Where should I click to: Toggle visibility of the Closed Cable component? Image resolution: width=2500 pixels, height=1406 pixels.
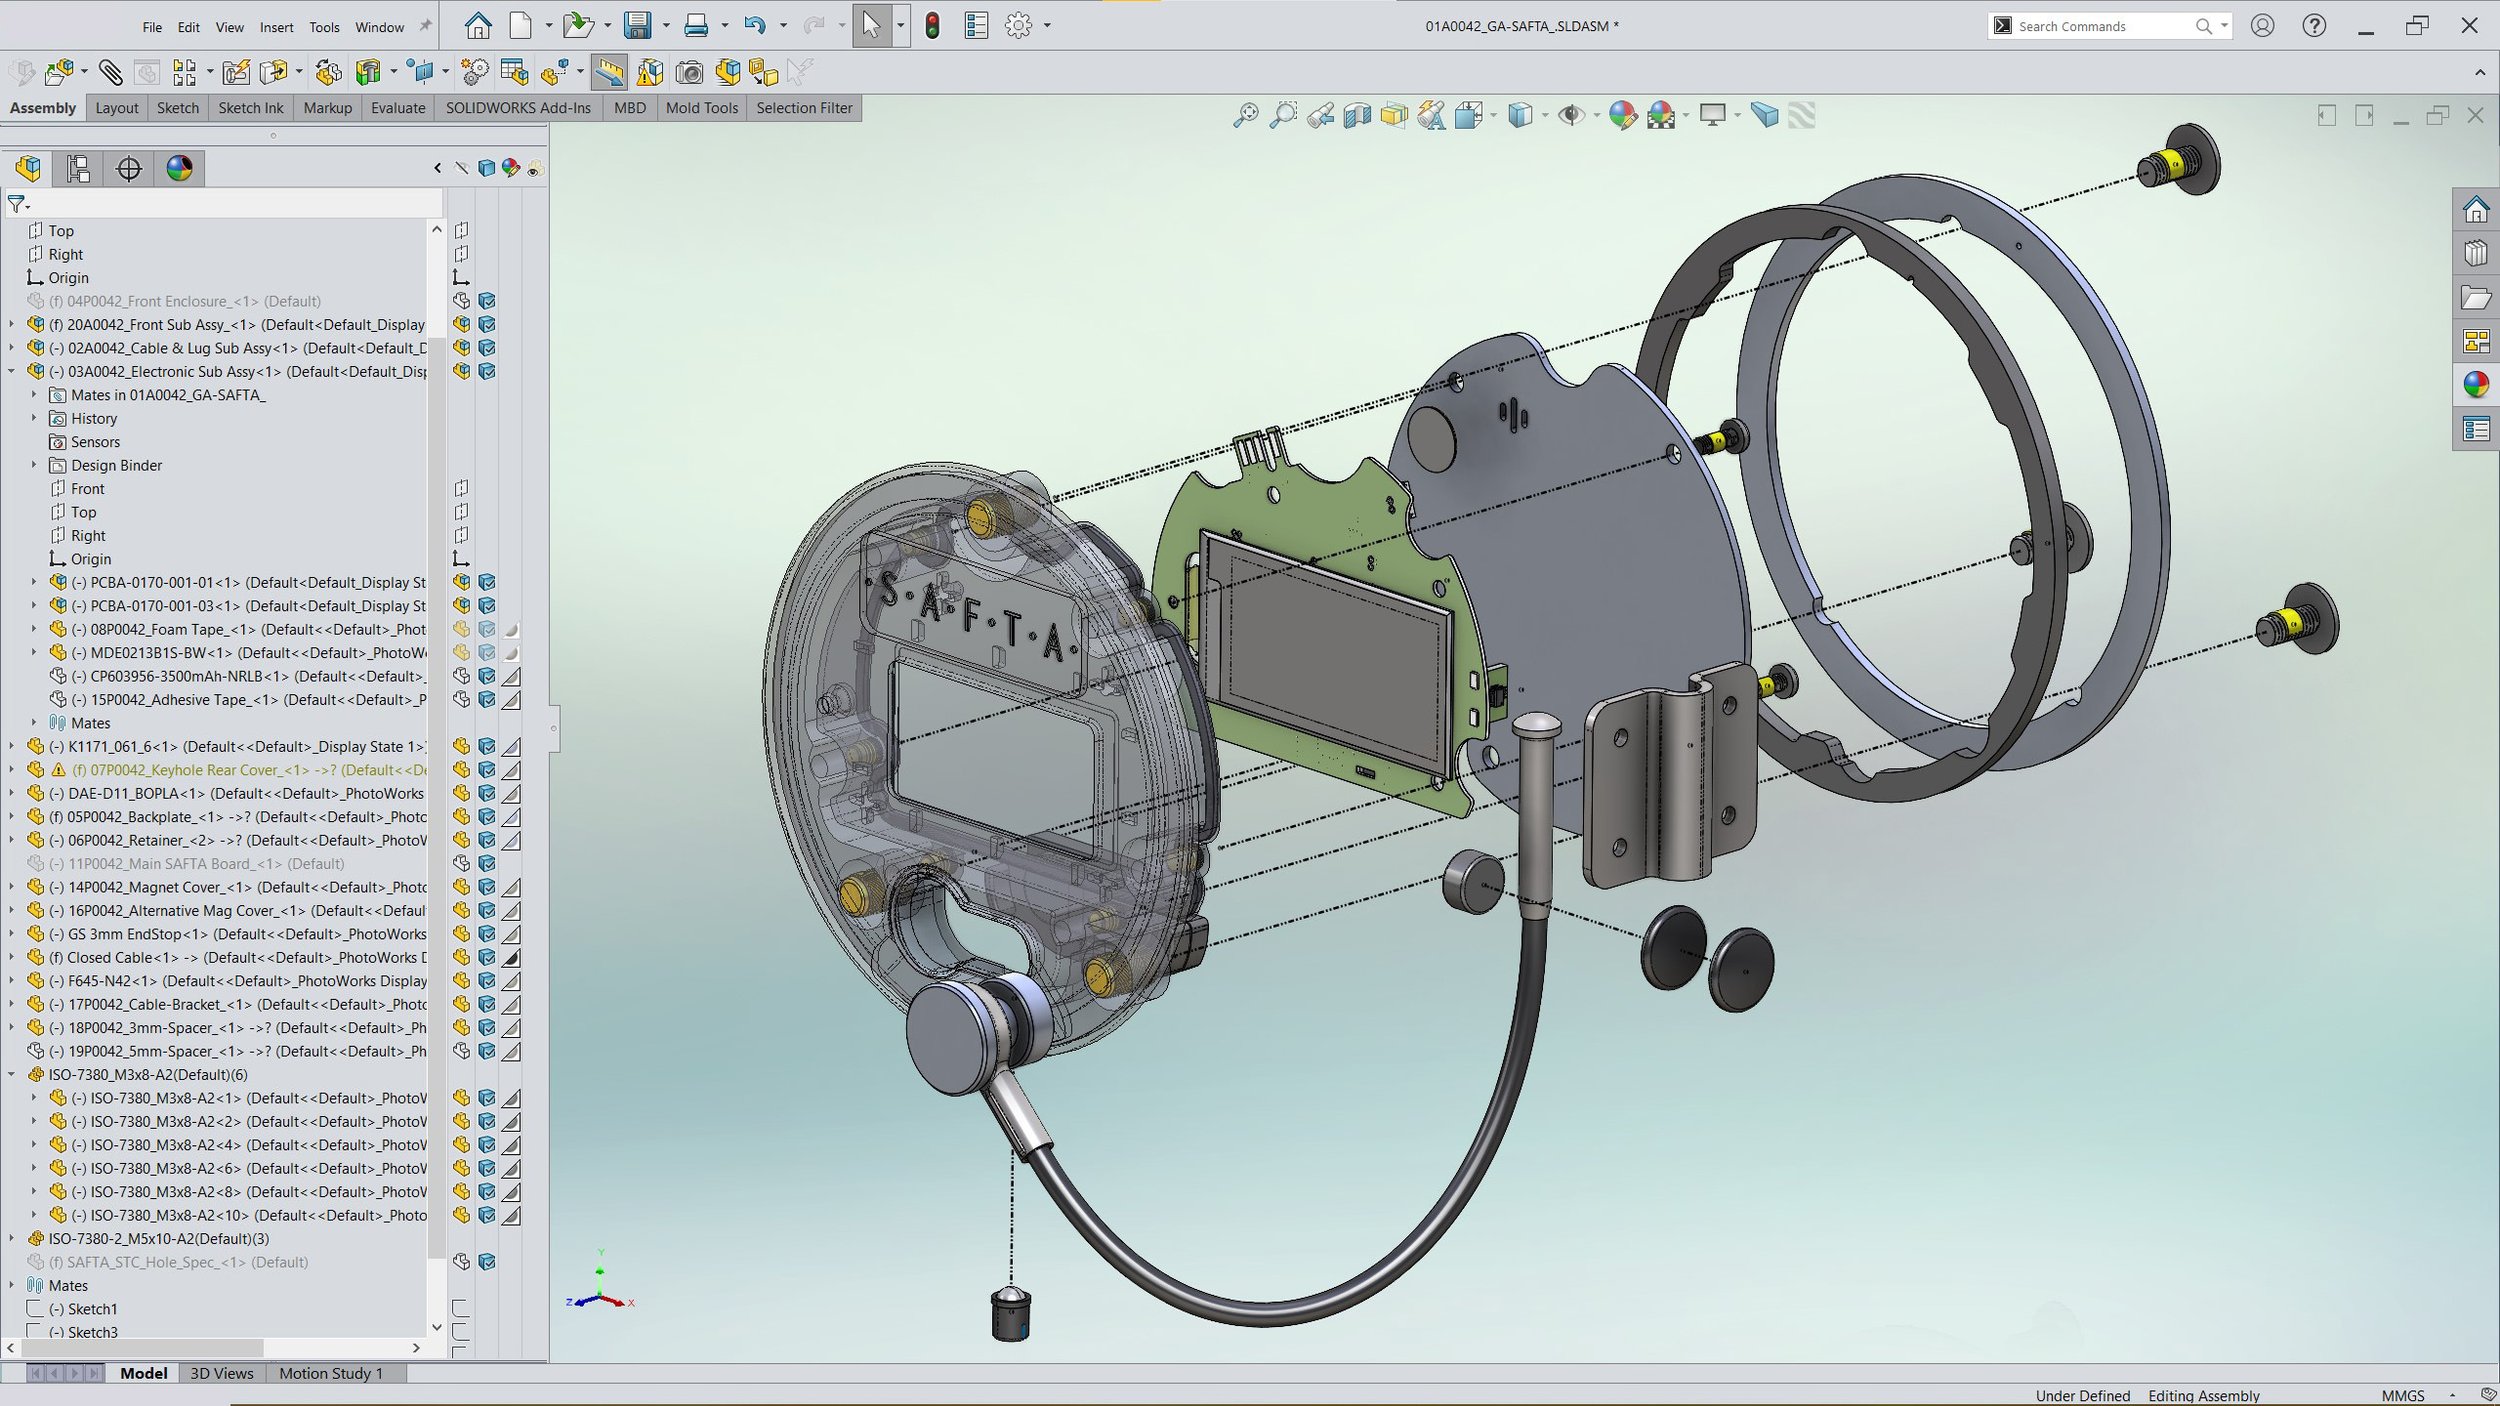click(x=461, y=957)
